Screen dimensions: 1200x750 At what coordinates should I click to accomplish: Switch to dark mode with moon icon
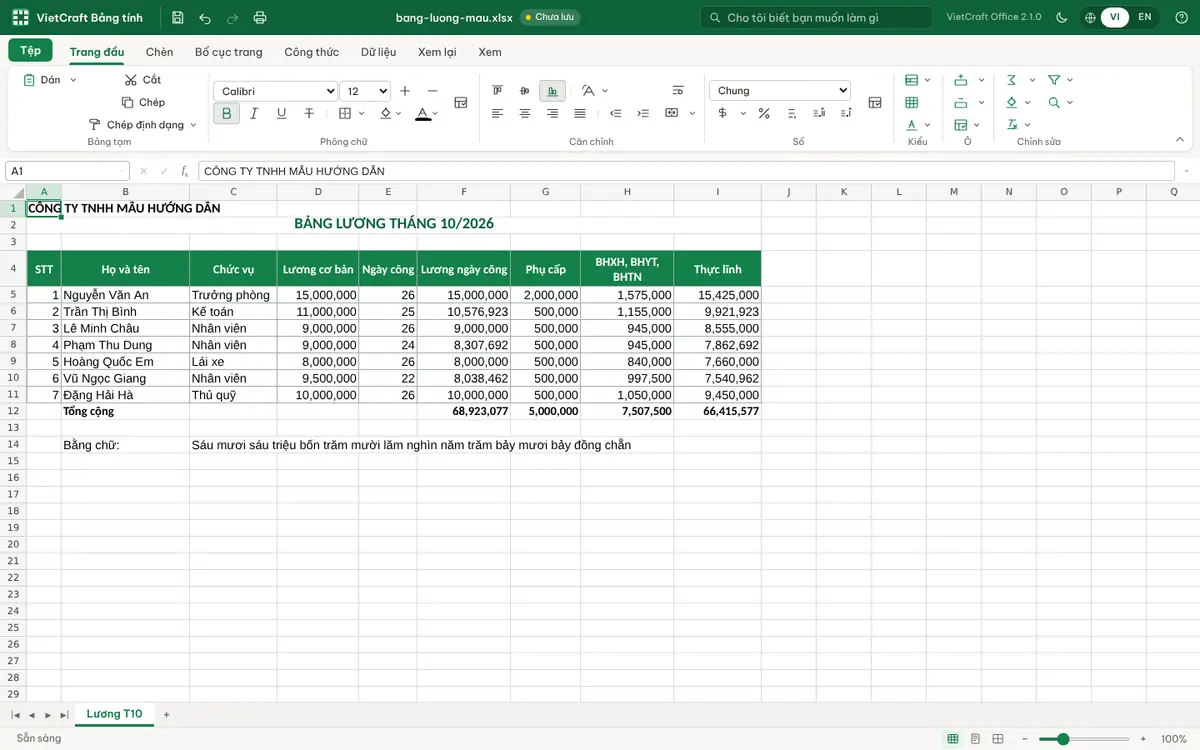tap(1062, 18)
